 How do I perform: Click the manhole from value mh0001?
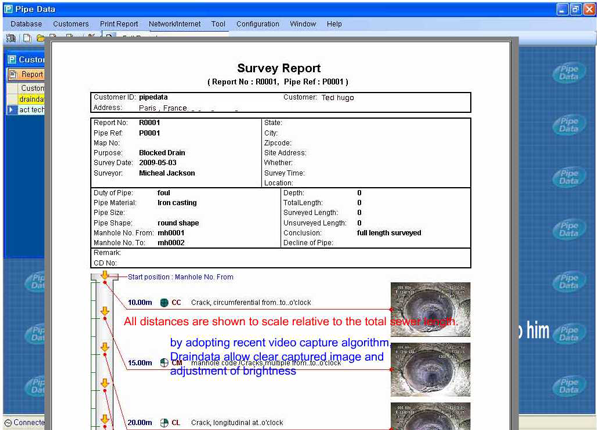(171, 233)
